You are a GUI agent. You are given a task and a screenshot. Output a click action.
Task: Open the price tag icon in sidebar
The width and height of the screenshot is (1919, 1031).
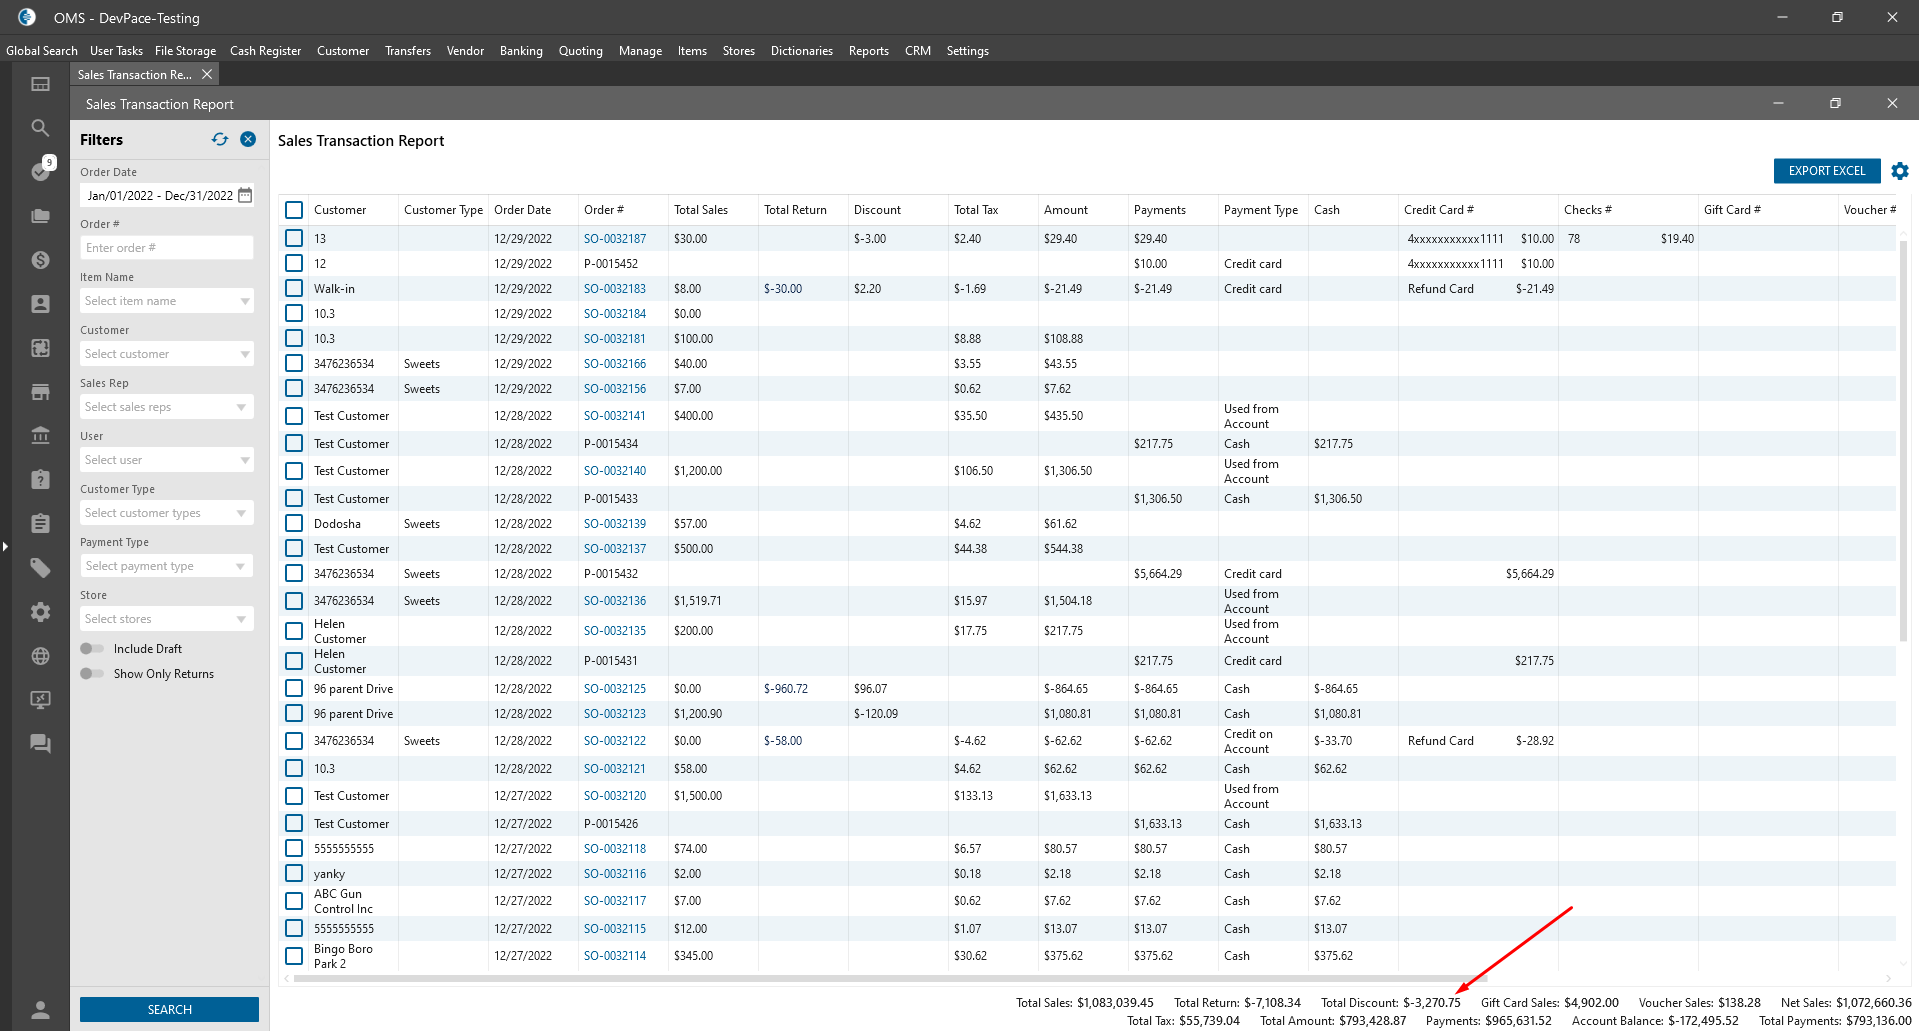(40, 568)
